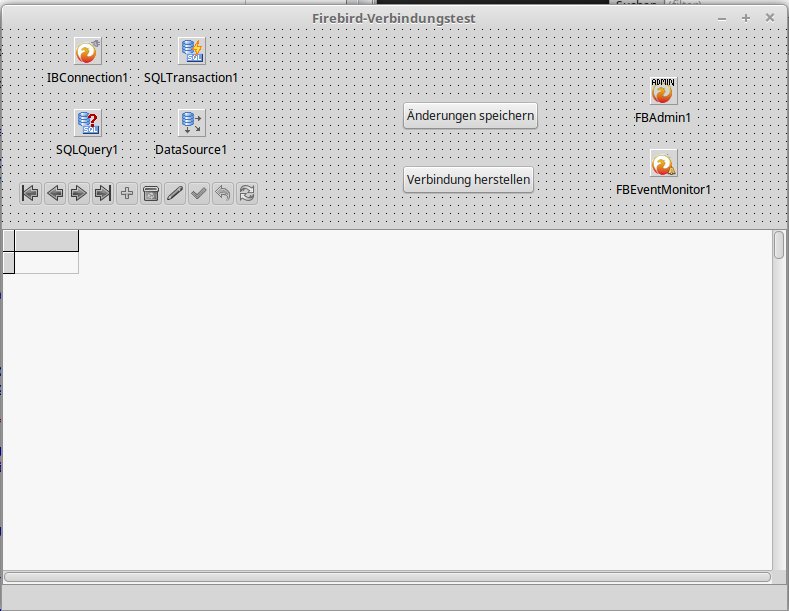
Task: Click the empty first data grid cell
Action: (46, 262)
